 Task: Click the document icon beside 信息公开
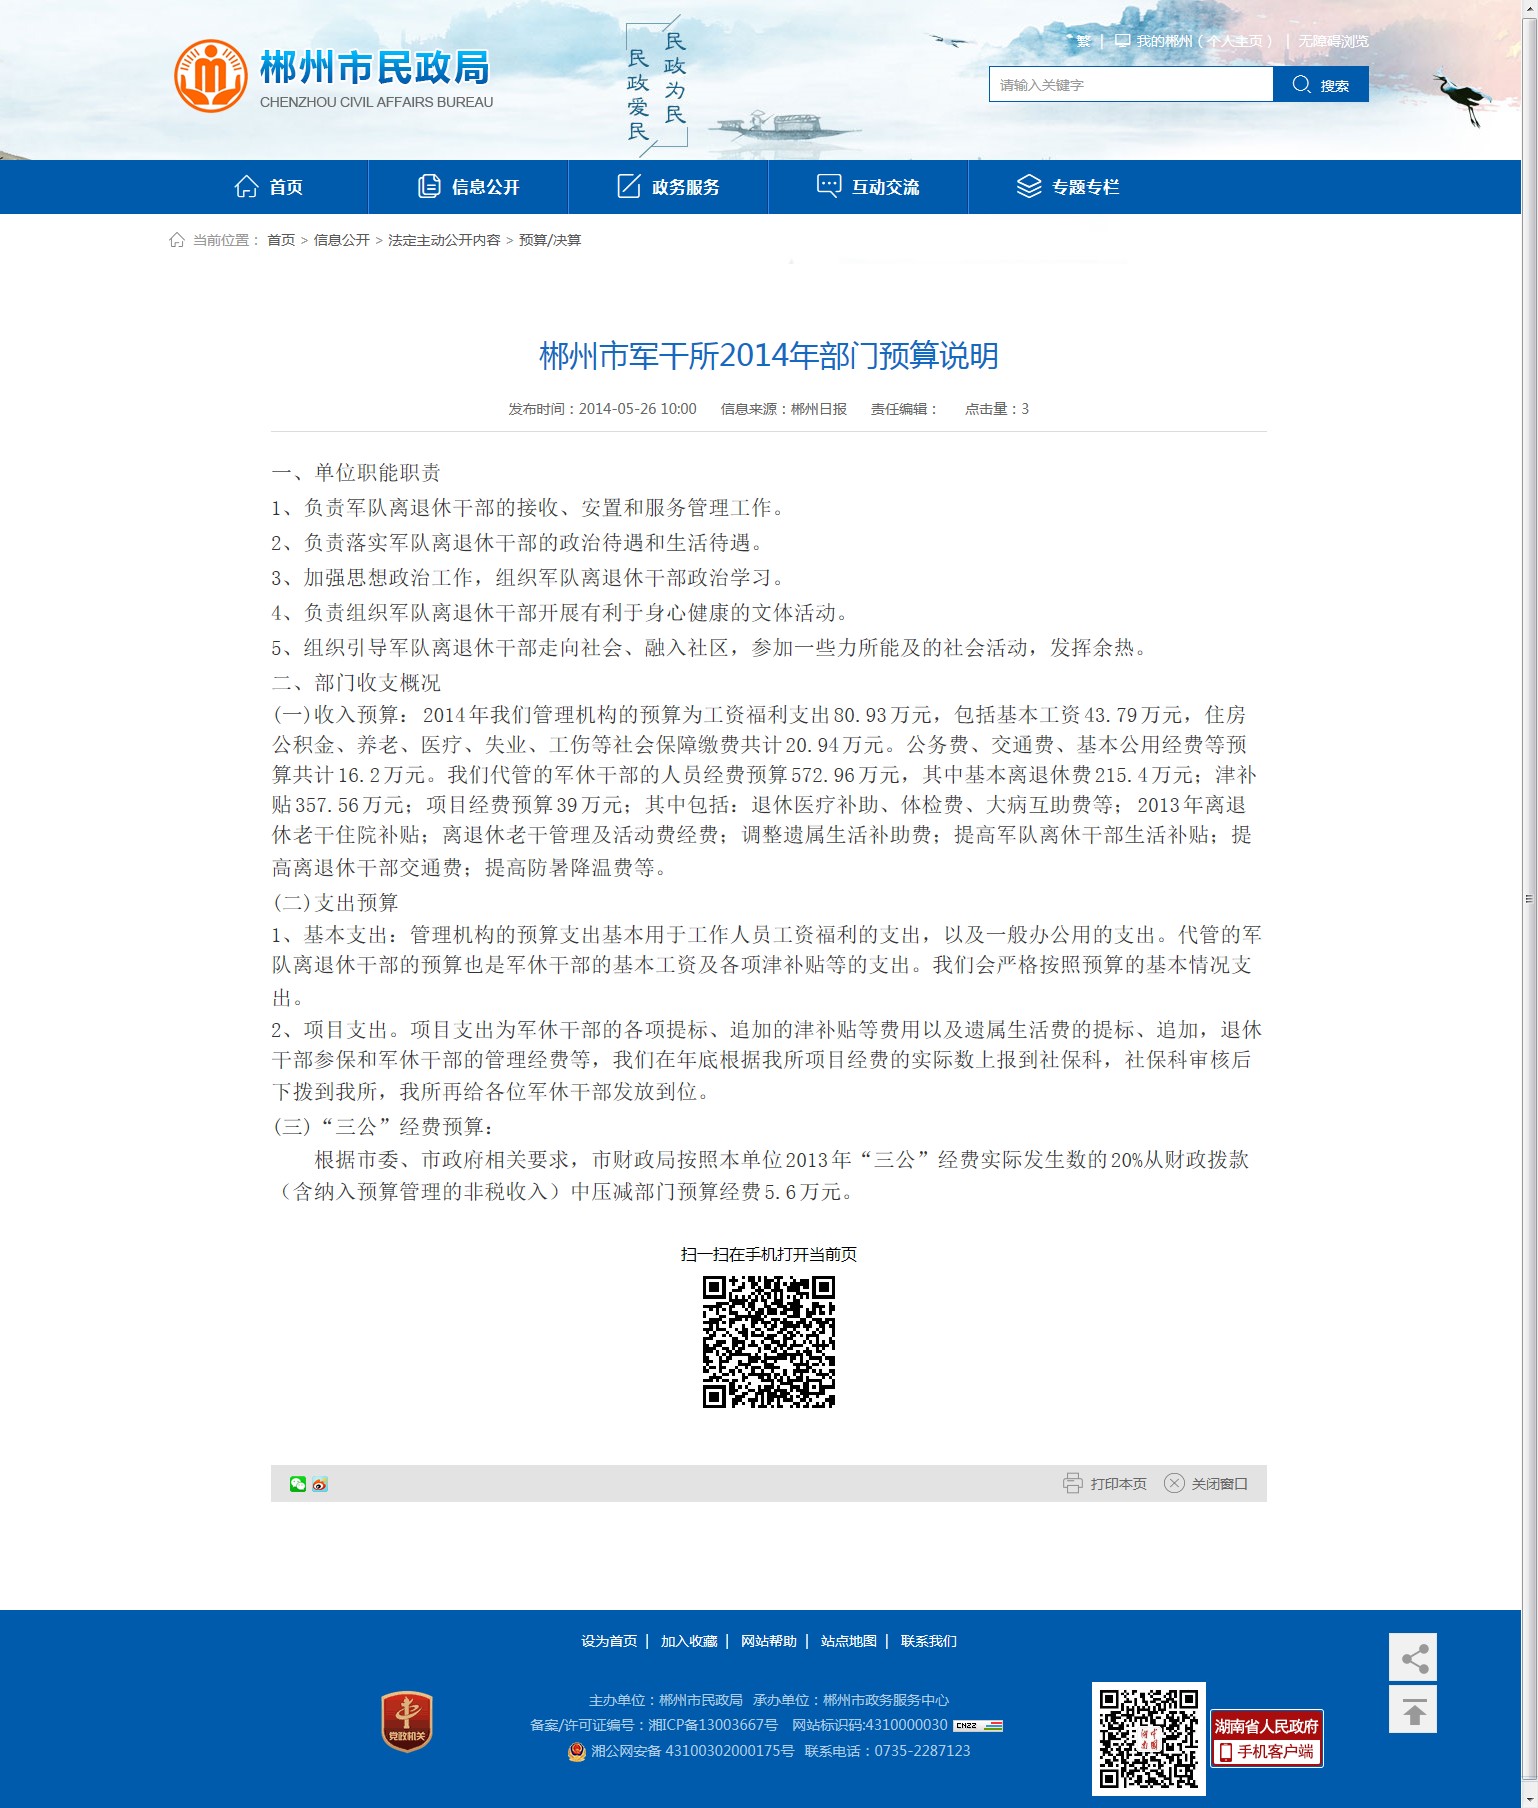tap(429, 187)
